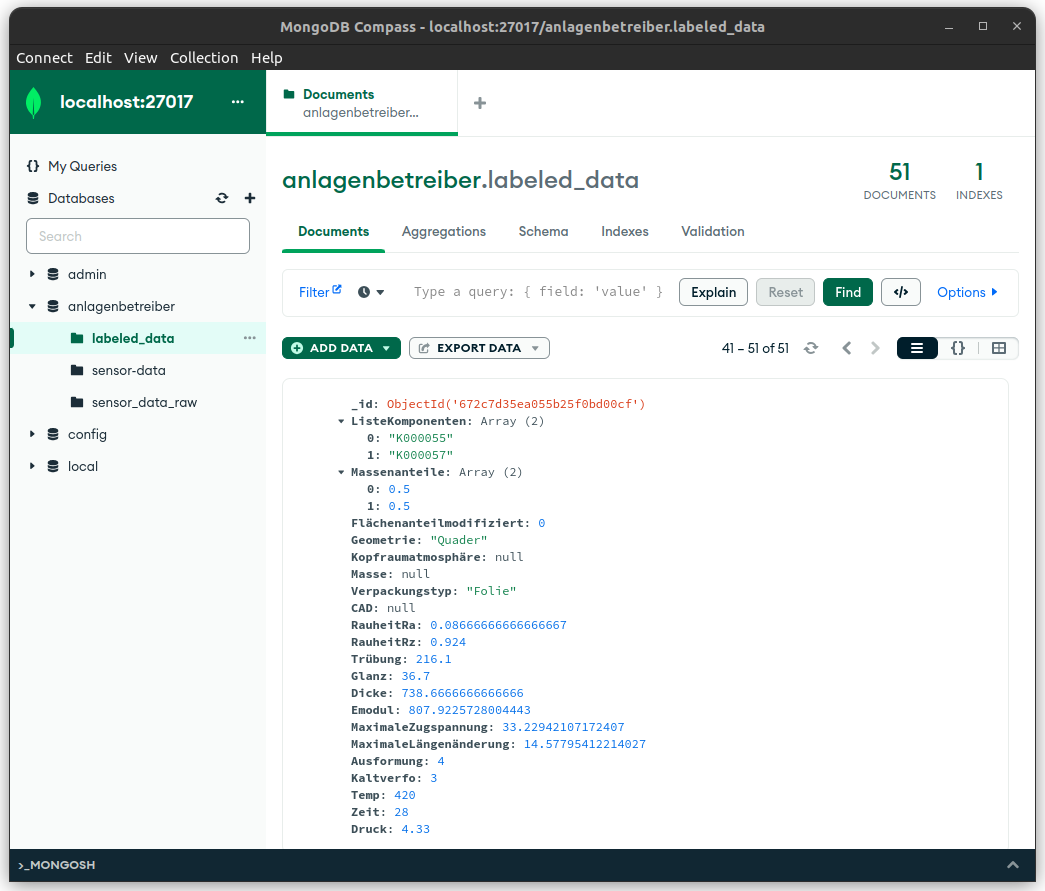
Task: Switch to the list view
Action: (x=917, y=349)
